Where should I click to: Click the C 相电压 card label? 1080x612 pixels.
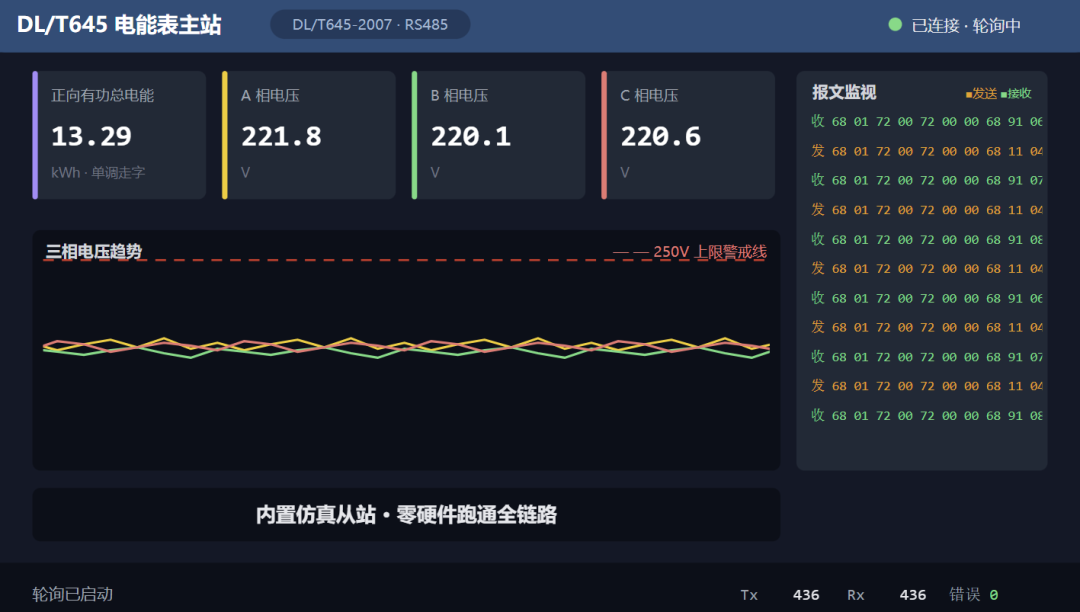pos(650,95)
